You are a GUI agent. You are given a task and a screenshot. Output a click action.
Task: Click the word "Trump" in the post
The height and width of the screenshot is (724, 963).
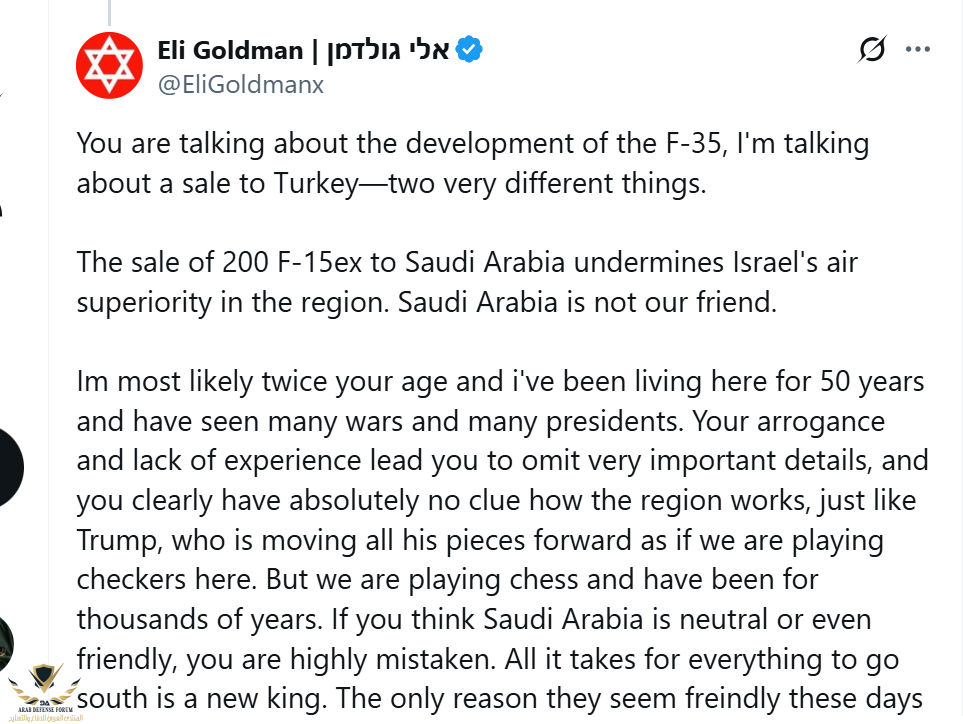119,541
